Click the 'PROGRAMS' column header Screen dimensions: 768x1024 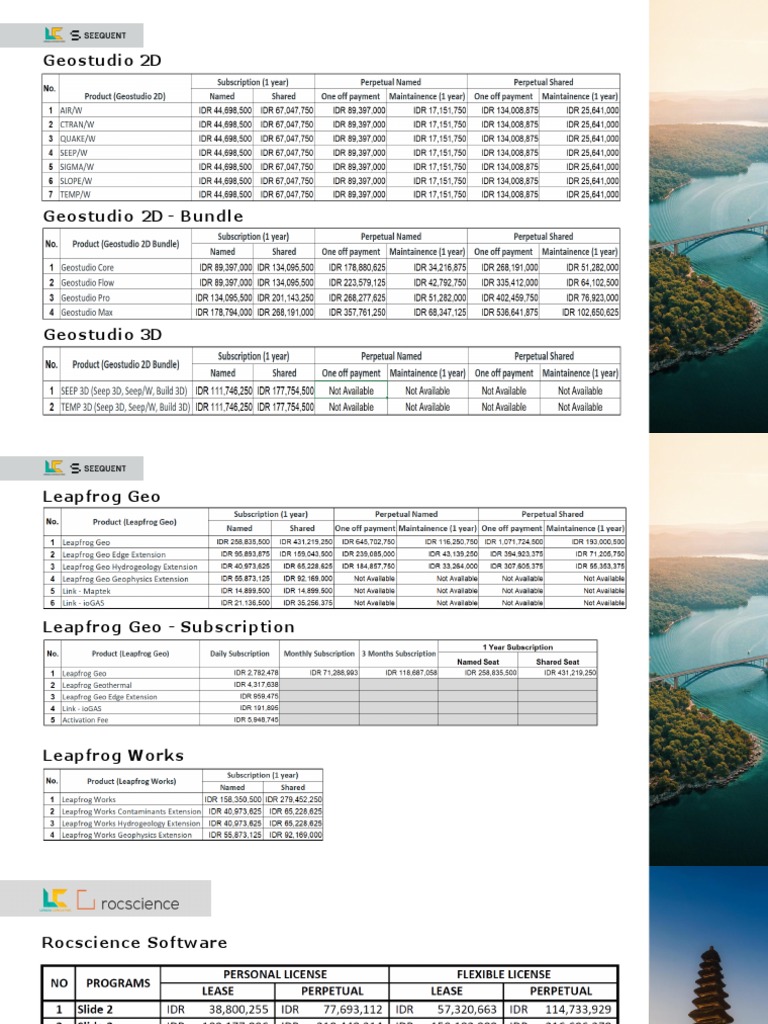pyautogui.click(x=118, y=983)
